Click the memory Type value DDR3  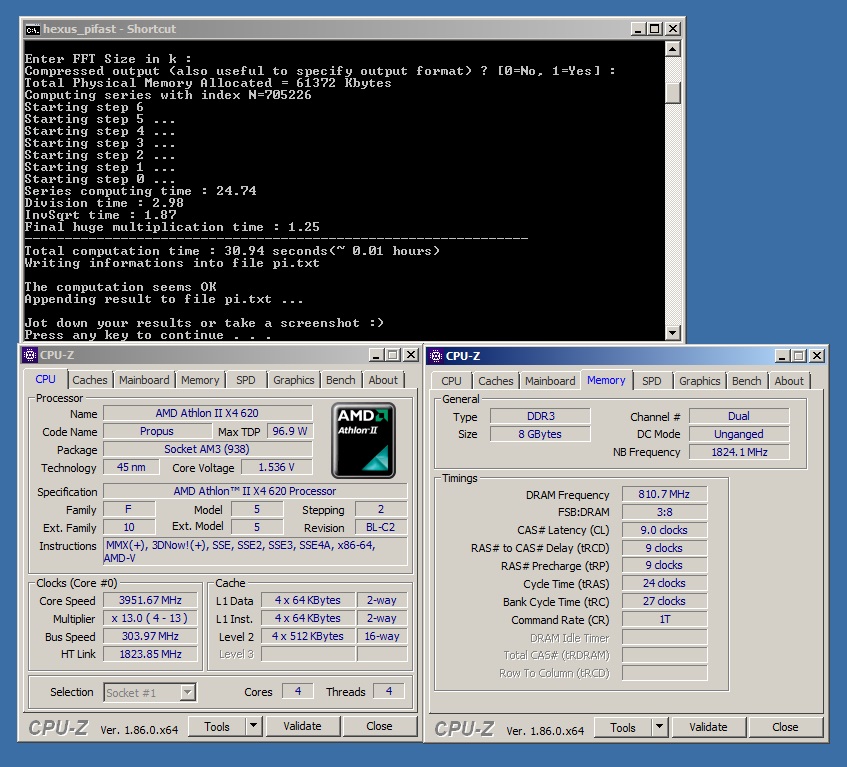pyautogui.click(x=541, y=416)
